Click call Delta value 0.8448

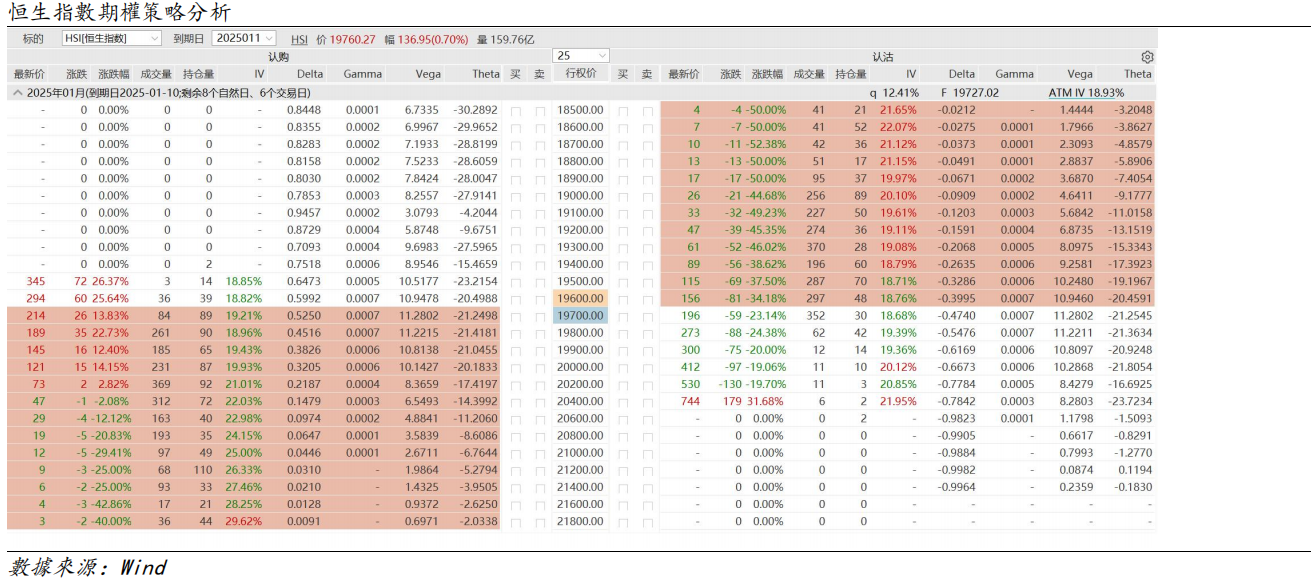(x=304, y=110)
